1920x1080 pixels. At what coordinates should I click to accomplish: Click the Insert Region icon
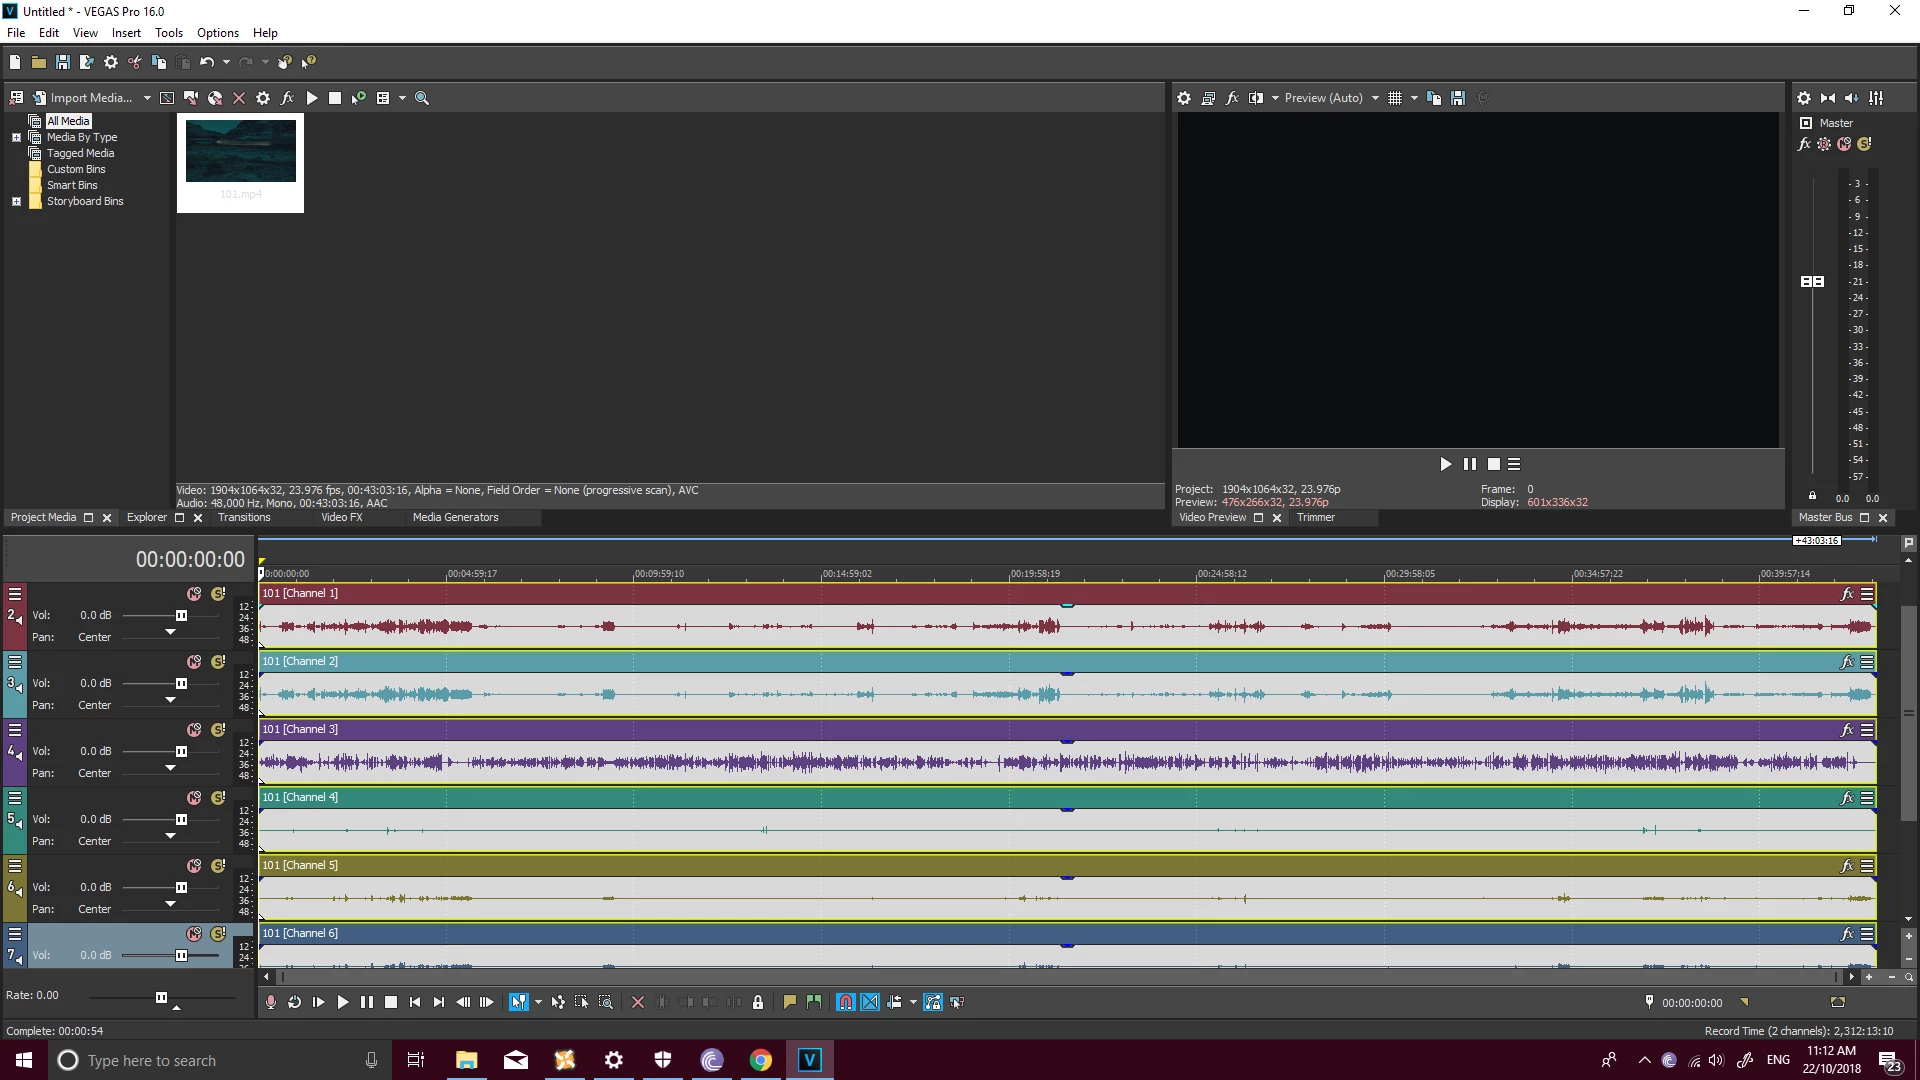point(814,1002)
